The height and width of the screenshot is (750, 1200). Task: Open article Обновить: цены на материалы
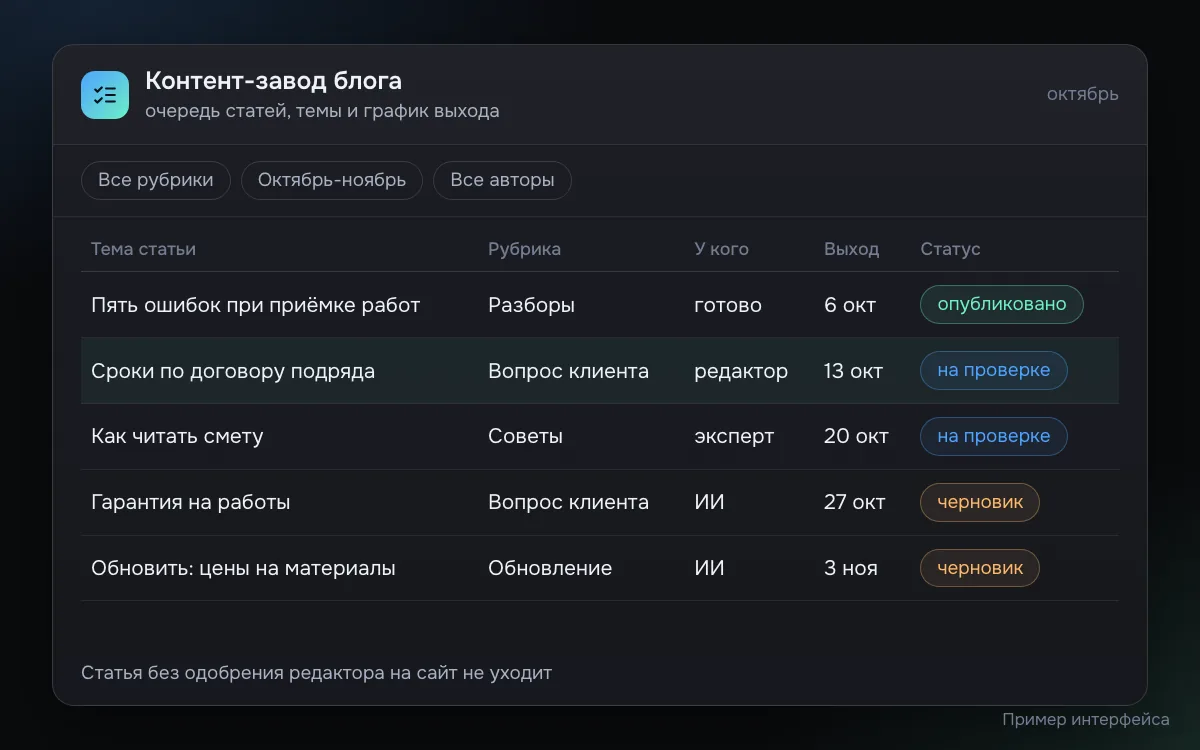click(x=243, y=569)
